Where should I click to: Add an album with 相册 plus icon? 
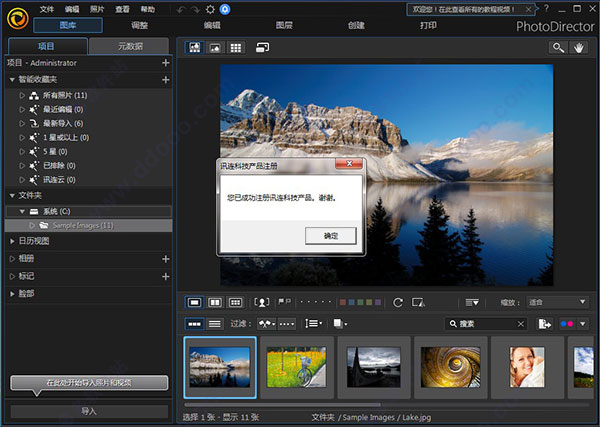click(x=166, y=259)
